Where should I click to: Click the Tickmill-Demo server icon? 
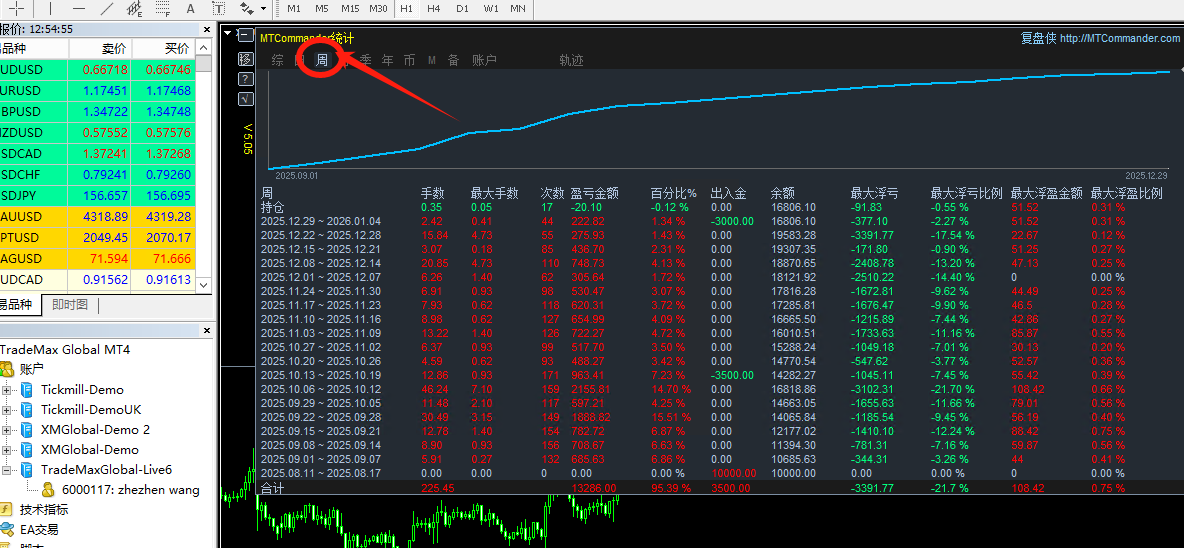pyautogui.click(x=27, y=390)
